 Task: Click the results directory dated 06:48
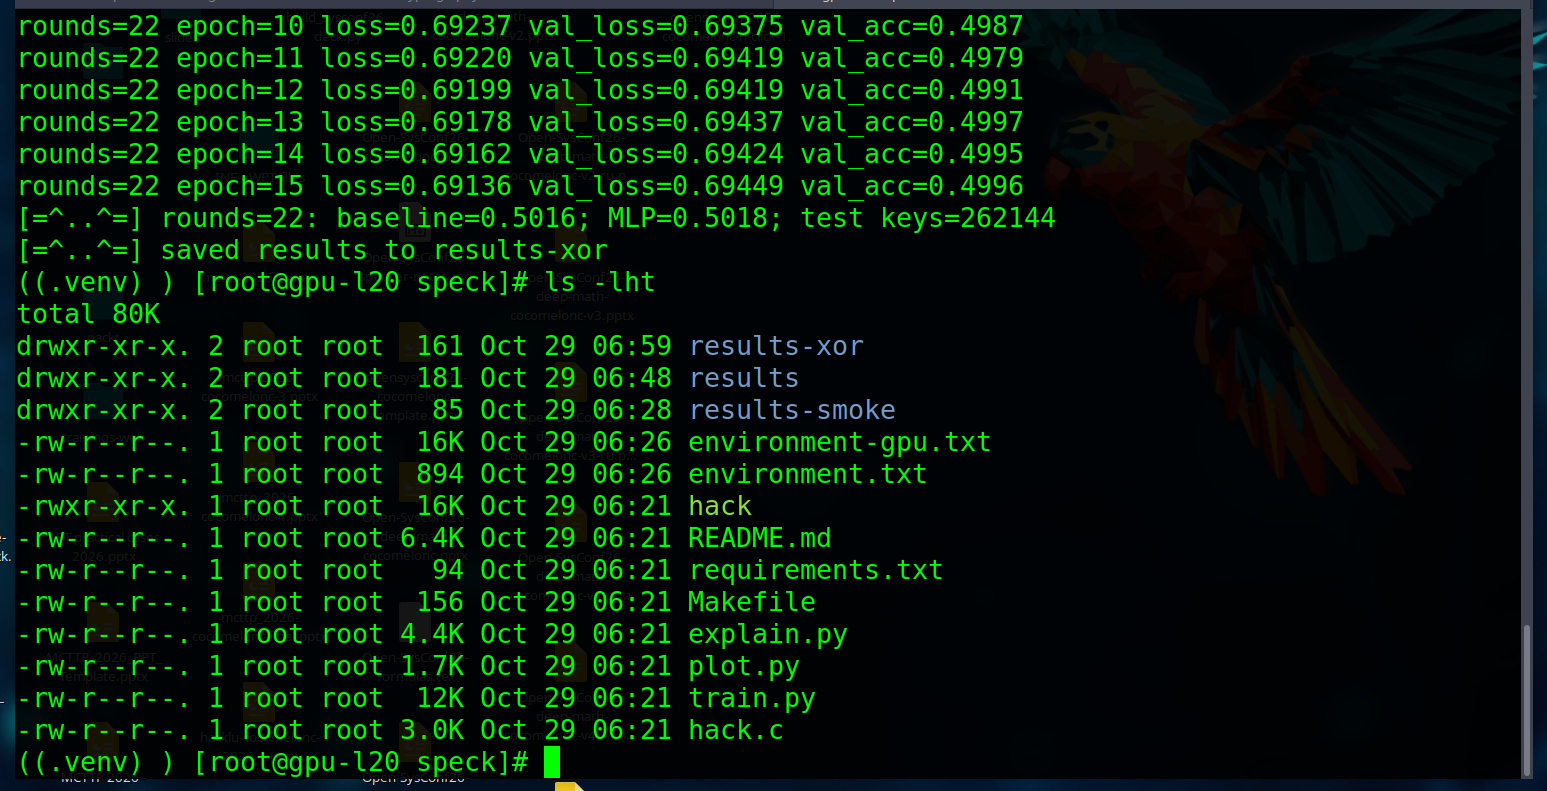click(744, 378)
